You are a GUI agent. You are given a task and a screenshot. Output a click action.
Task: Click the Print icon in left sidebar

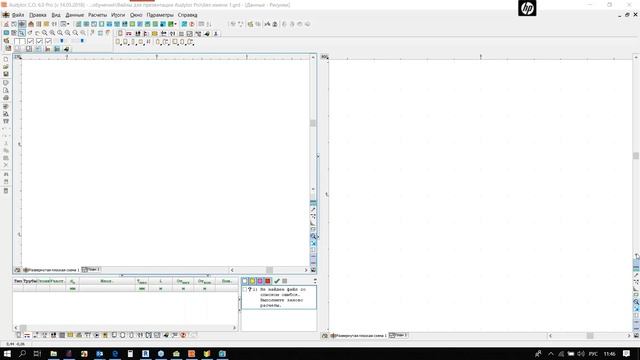pos(6,98)
